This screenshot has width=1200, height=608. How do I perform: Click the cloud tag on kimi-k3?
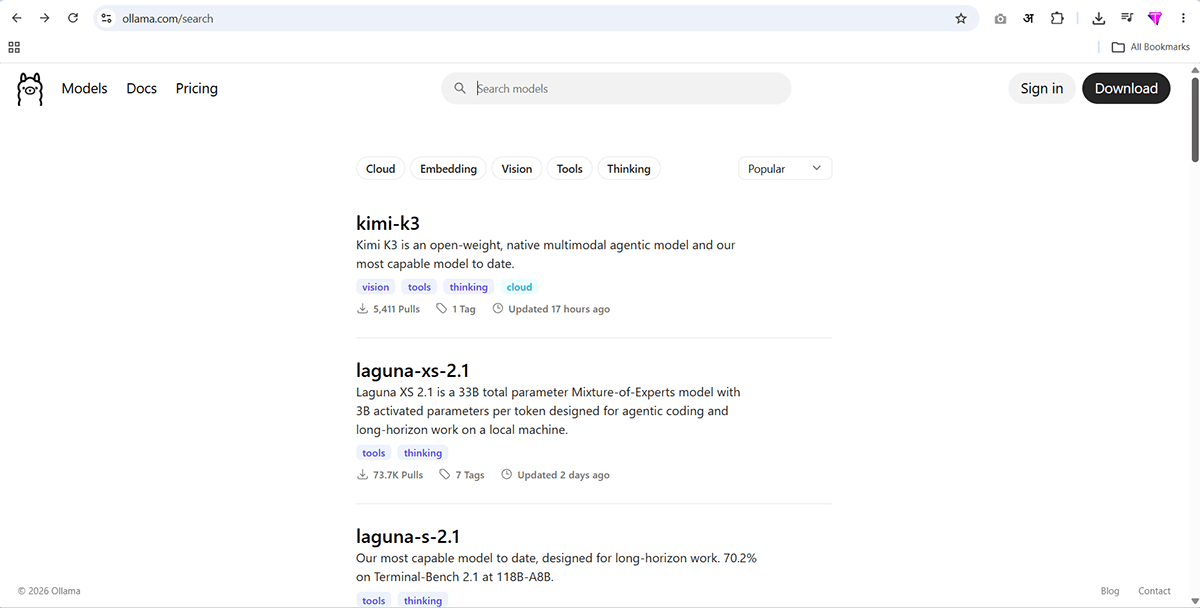[x=519, y=287]
